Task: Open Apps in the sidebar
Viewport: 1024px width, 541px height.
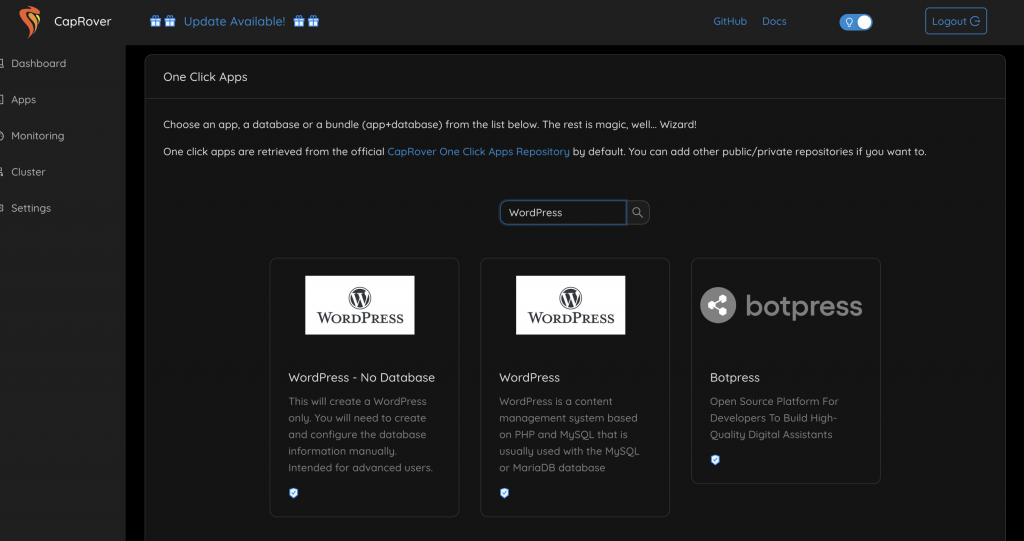Action: (x=24, y=99)
